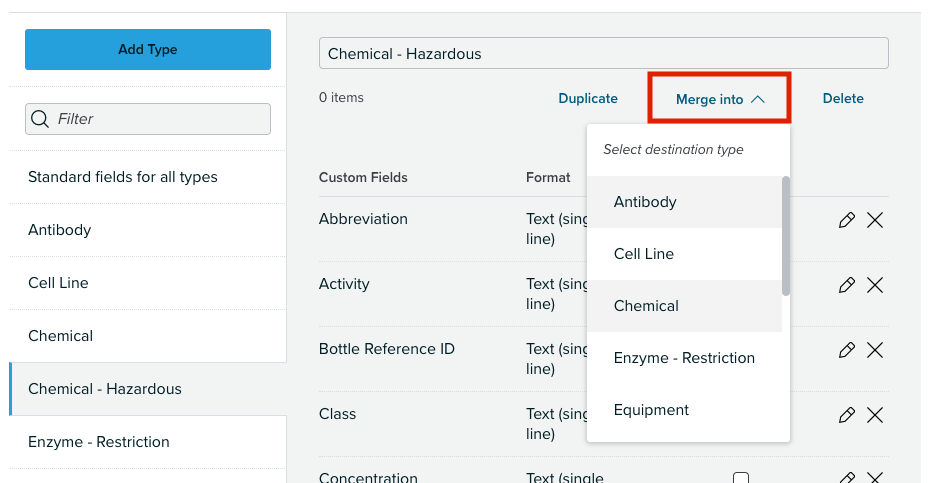The width and height of the screenshot is (930, 483).
Task: Click the filter search magnifier icon
Action: point(40,119)
